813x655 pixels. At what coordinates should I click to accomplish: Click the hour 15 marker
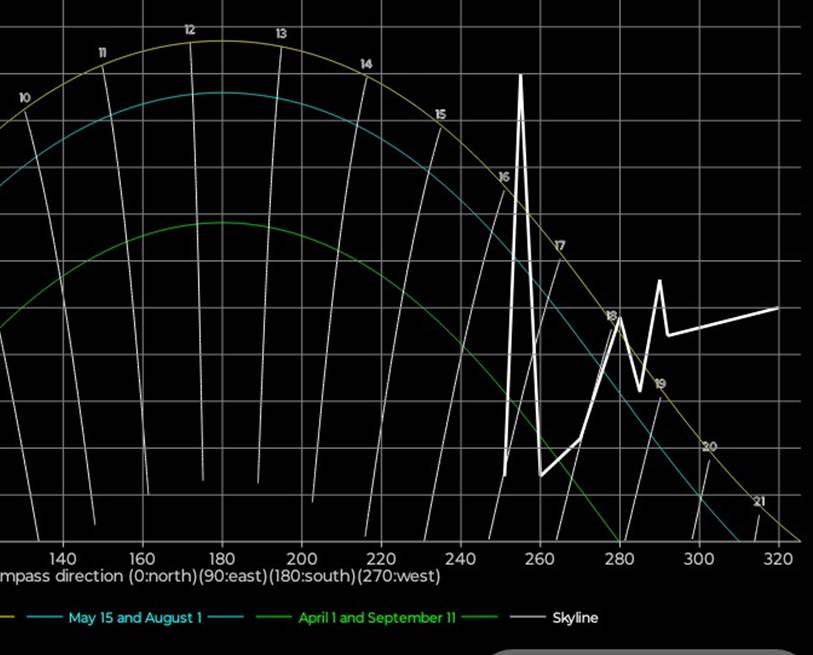click(x=441, y=115)
